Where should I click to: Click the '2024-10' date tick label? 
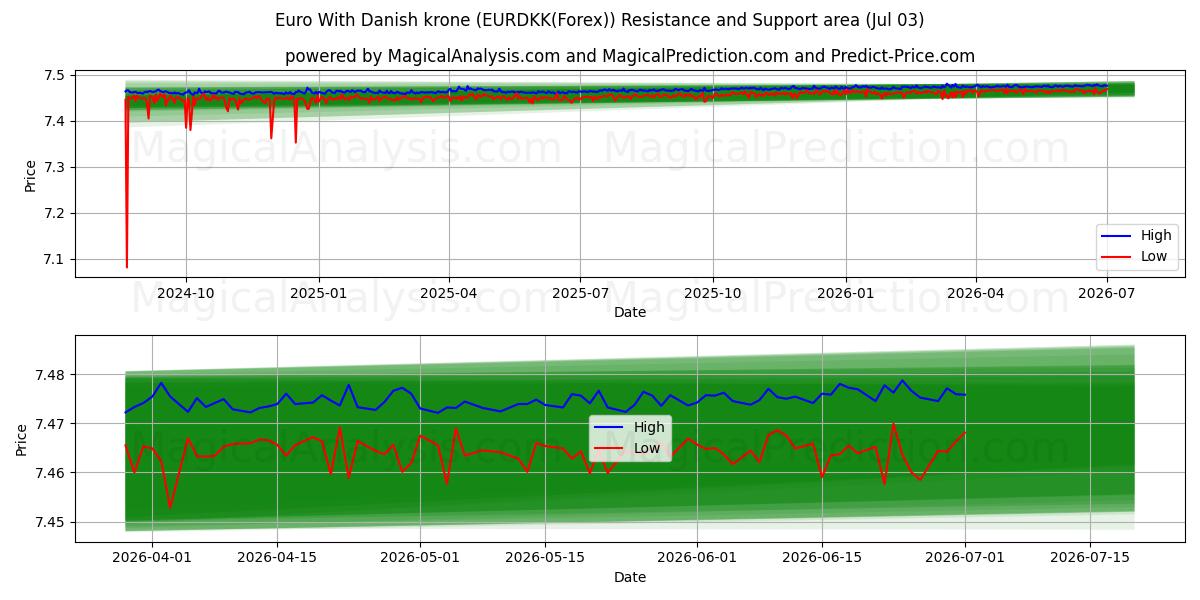click(x=186, y=293)
